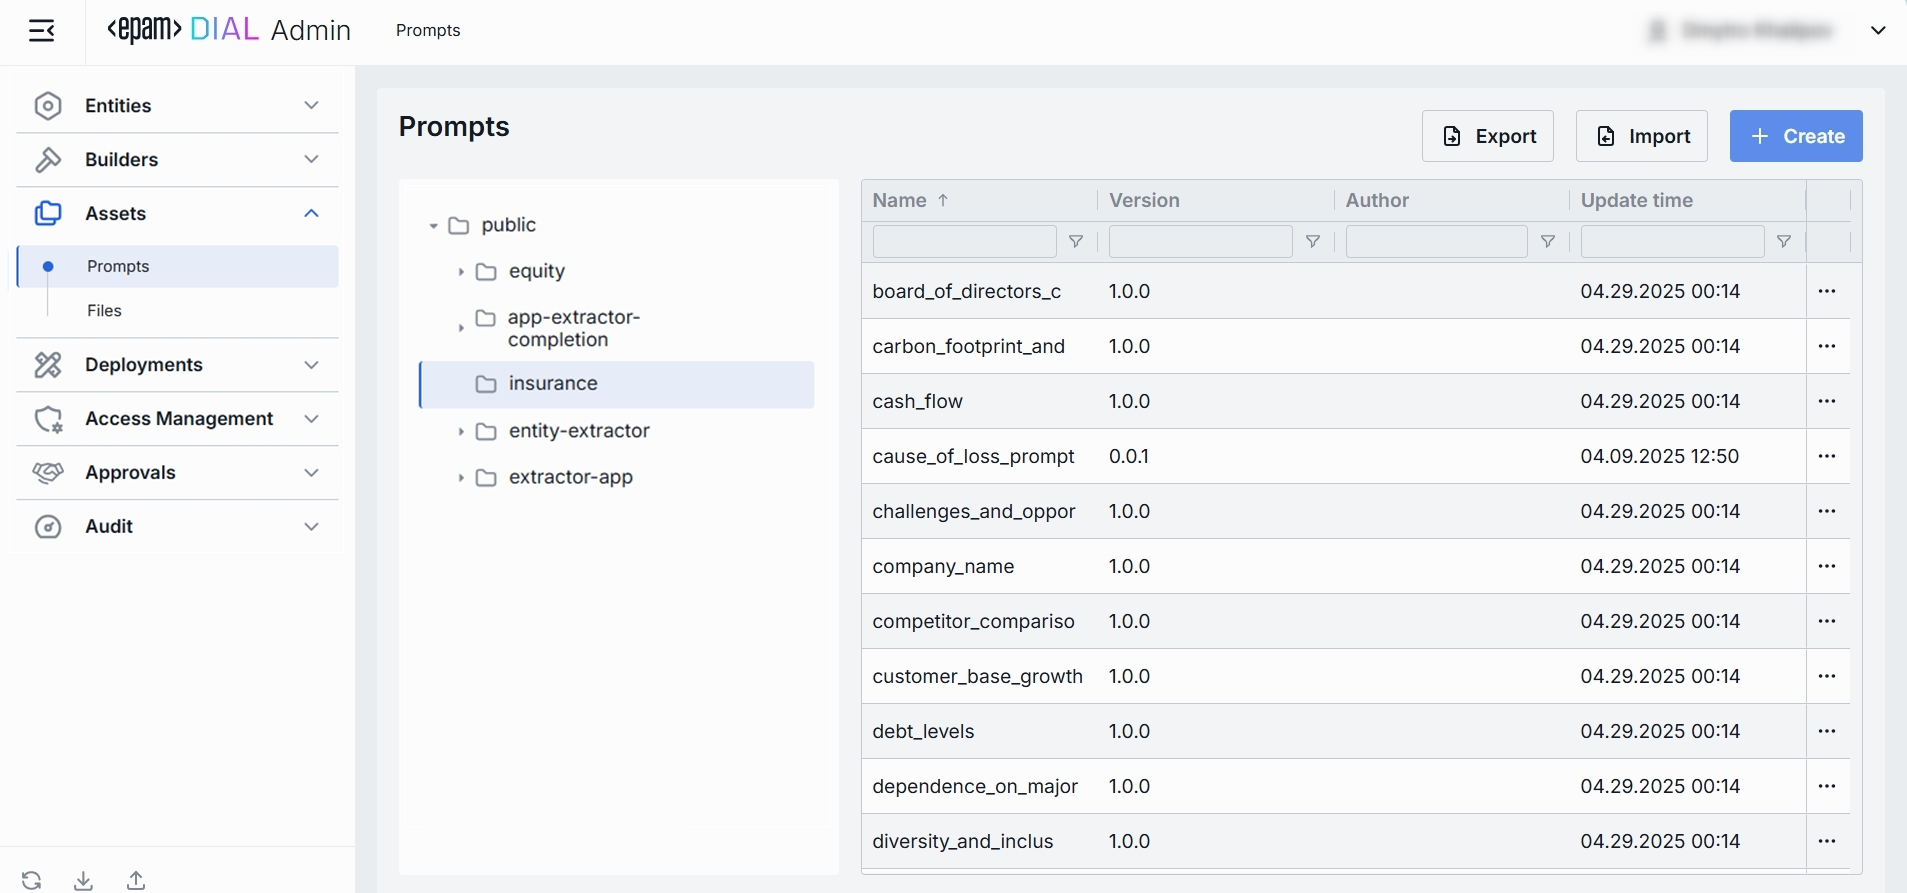1907x893 pixels.
Task: Open the Version column filter icon
Action: pyautogui.click(x=1313, y=242)
